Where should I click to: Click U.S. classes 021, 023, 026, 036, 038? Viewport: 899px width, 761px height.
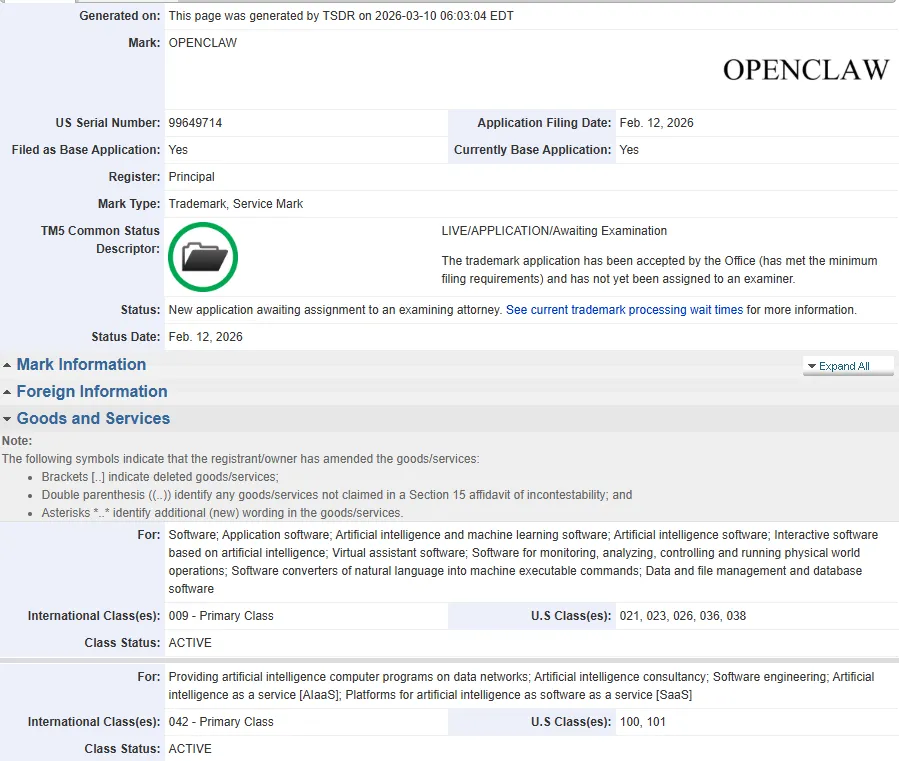pos(683,616)
